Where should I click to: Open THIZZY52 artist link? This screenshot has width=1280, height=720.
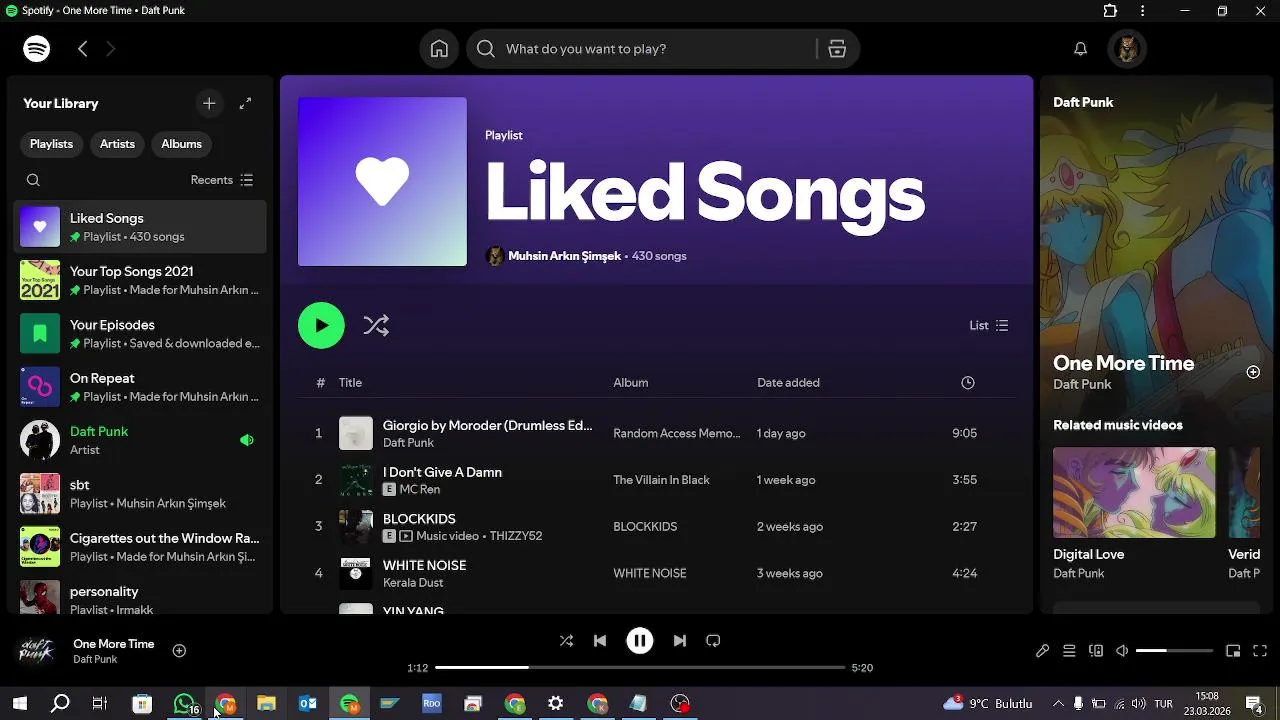pos(516,536)
